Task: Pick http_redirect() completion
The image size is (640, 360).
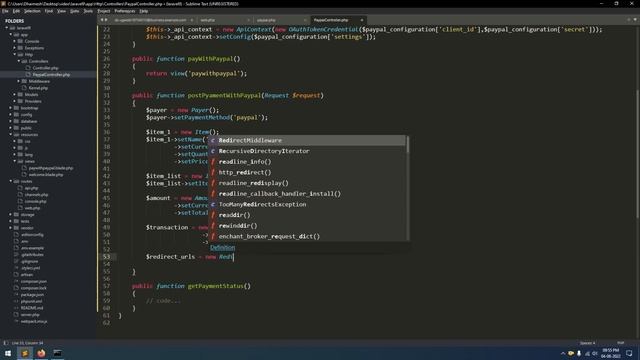Action: 307,172
